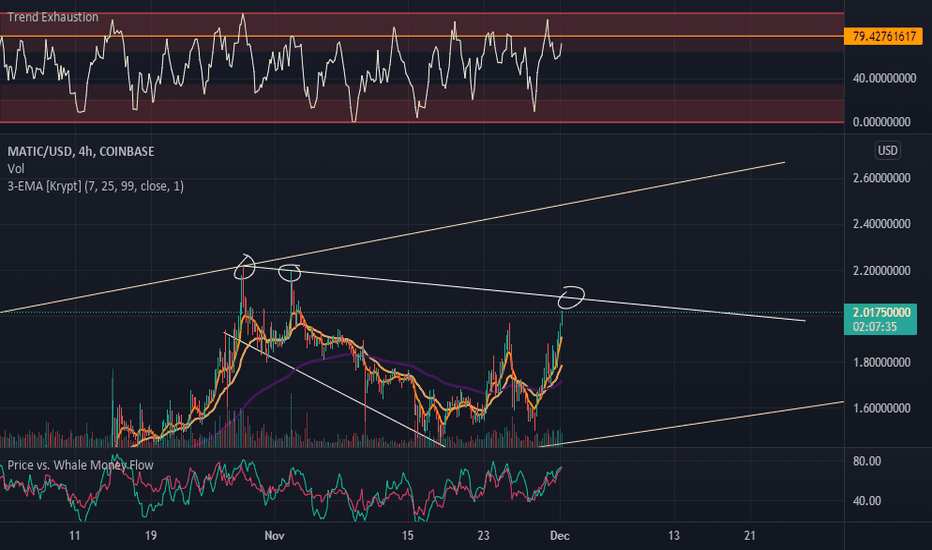Click the USD currency button
This screenshot has height=550, width=932.
coord(887,150)
